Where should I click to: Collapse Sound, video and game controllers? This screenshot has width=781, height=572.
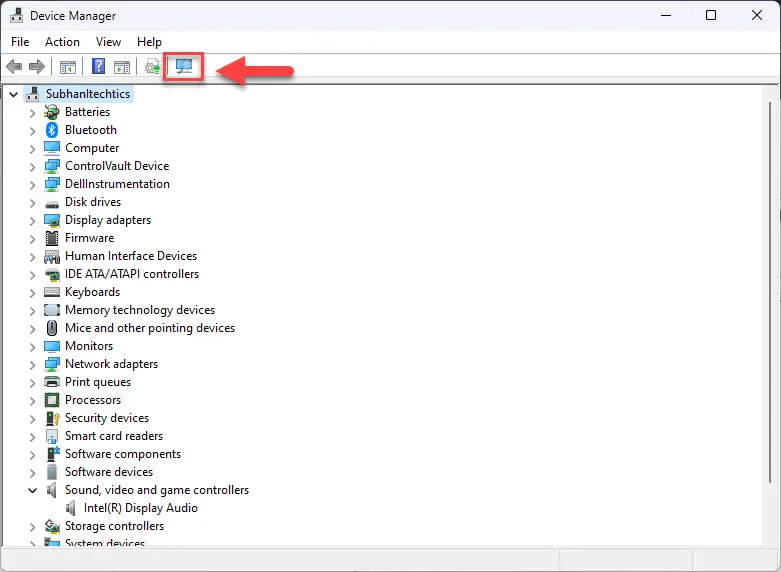tap(32, 490)
